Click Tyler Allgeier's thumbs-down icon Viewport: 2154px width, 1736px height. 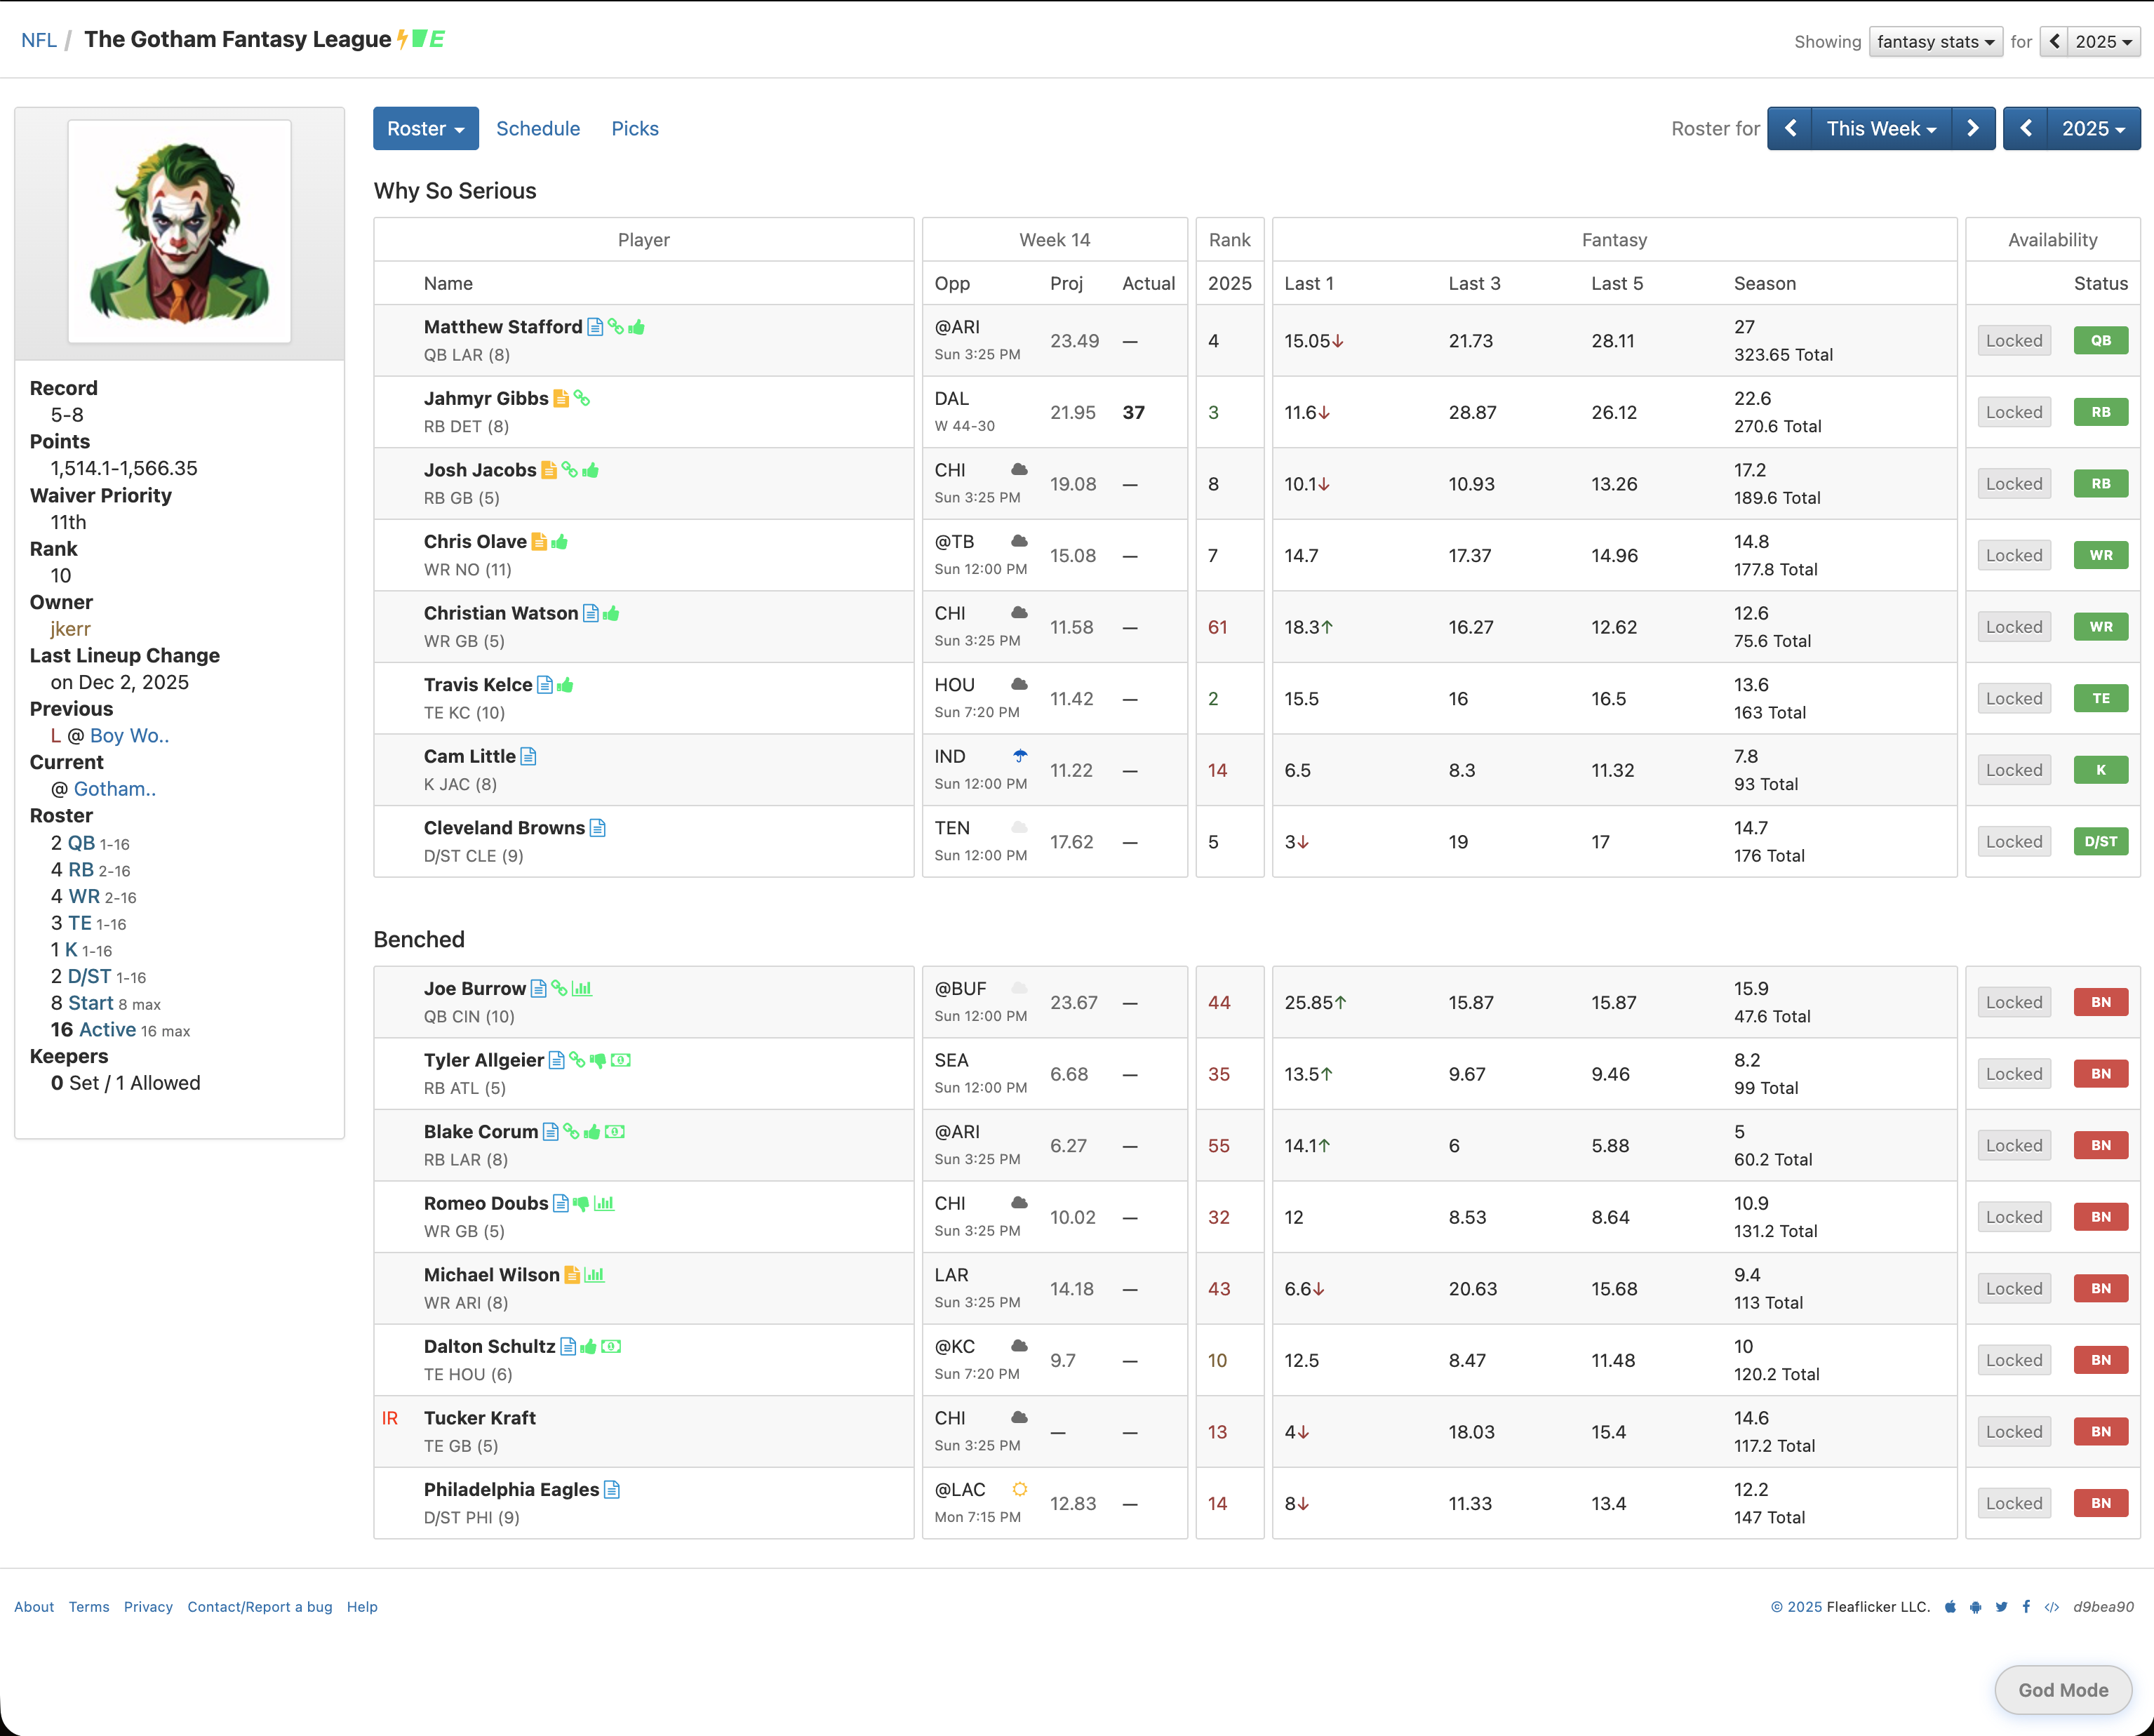point(598,1060)
